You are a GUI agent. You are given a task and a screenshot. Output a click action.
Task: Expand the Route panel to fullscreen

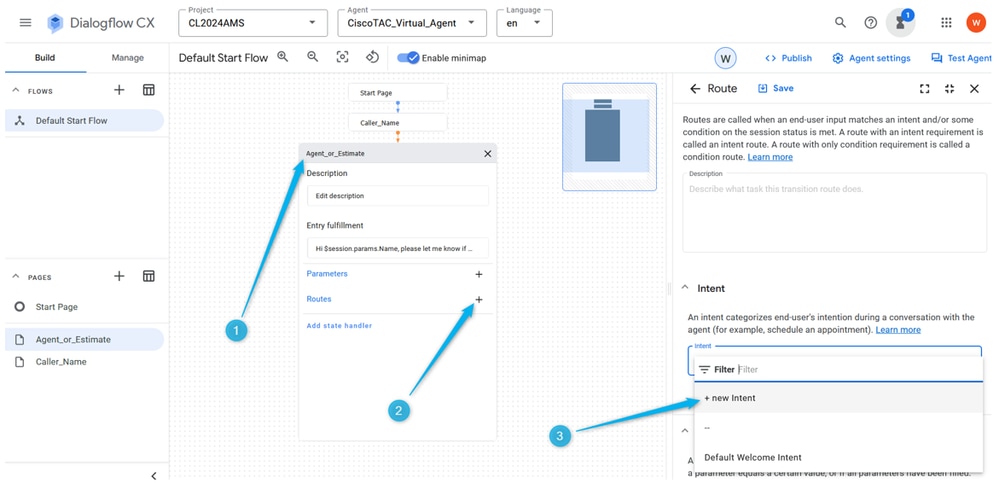pos(924,89)
